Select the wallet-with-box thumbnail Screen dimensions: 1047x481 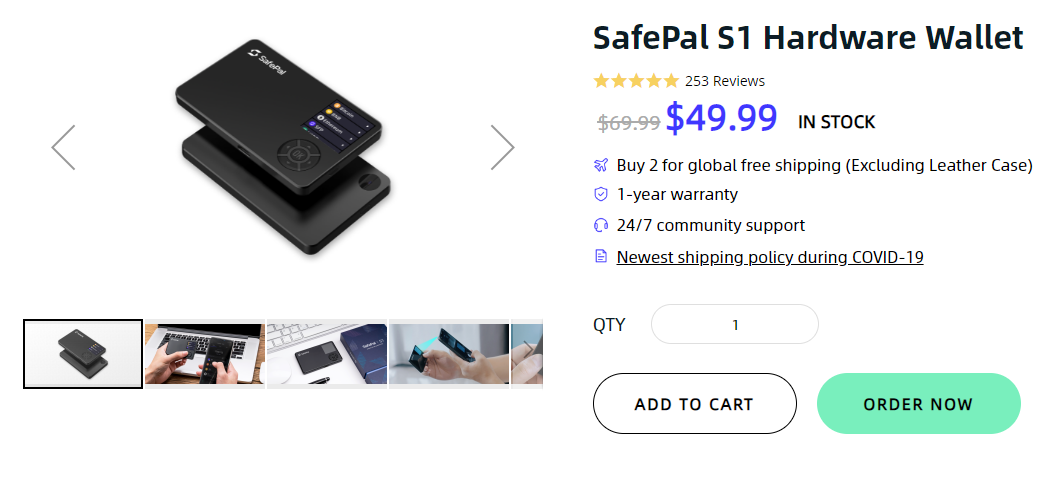327,354
